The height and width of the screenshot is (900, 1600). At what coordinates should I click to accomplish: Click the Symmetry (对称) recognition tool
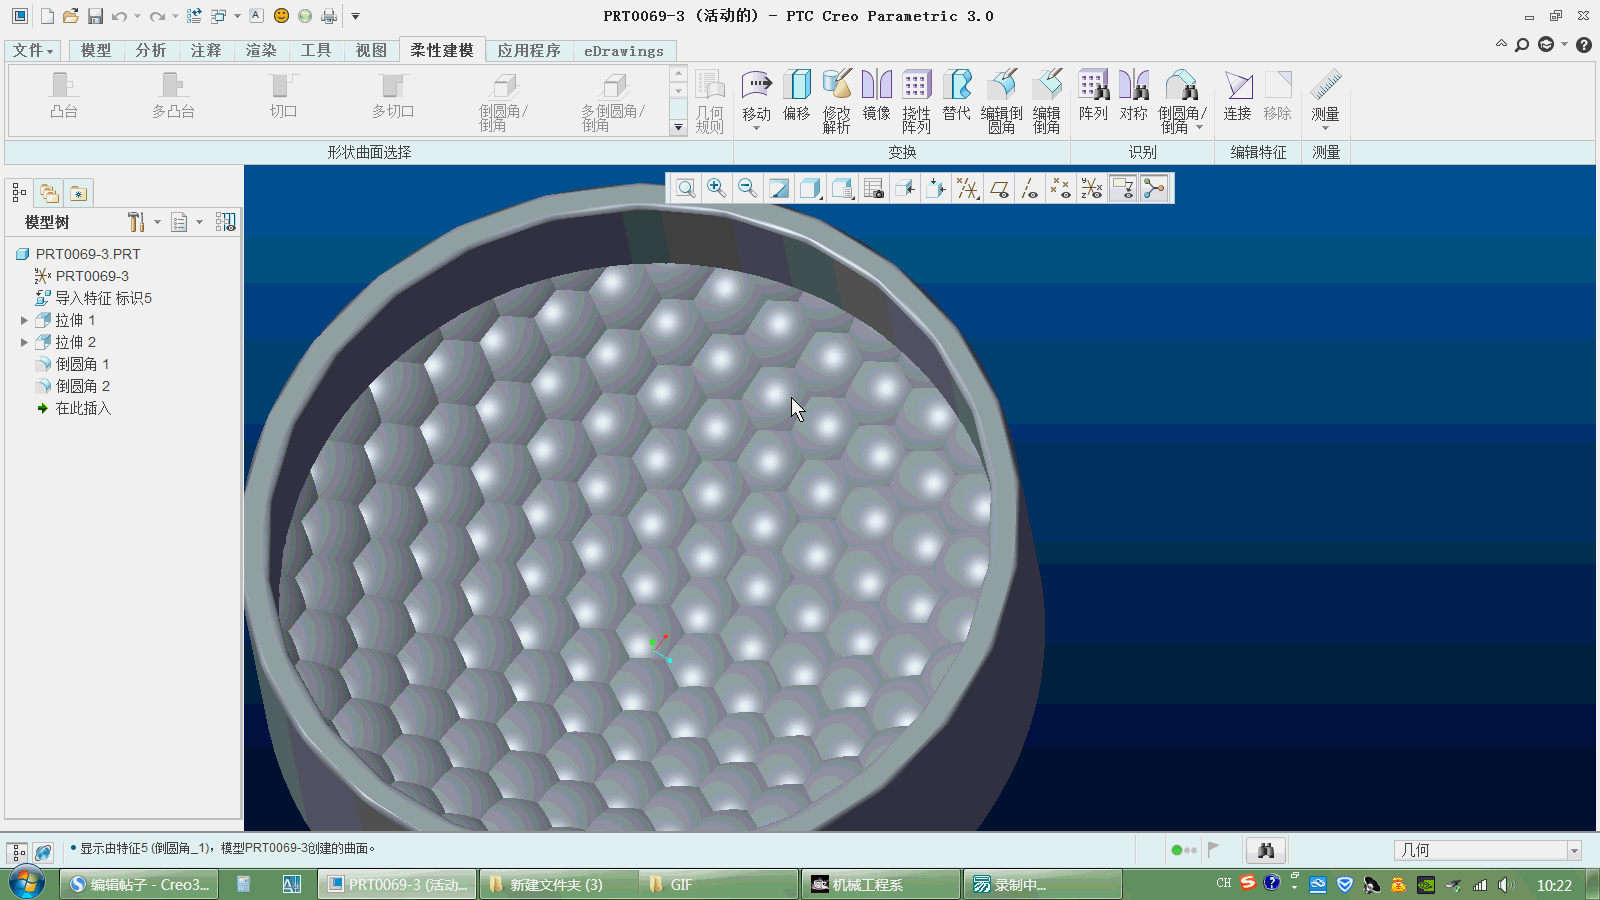click(x=1134, y=96)
